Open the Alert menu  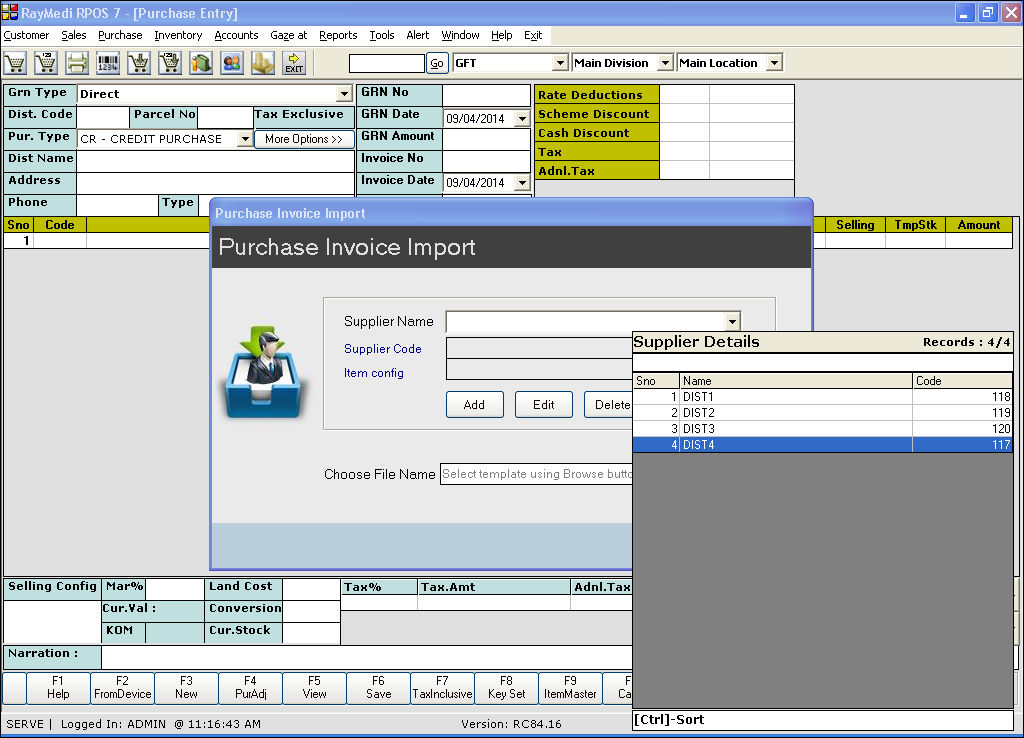418,35
